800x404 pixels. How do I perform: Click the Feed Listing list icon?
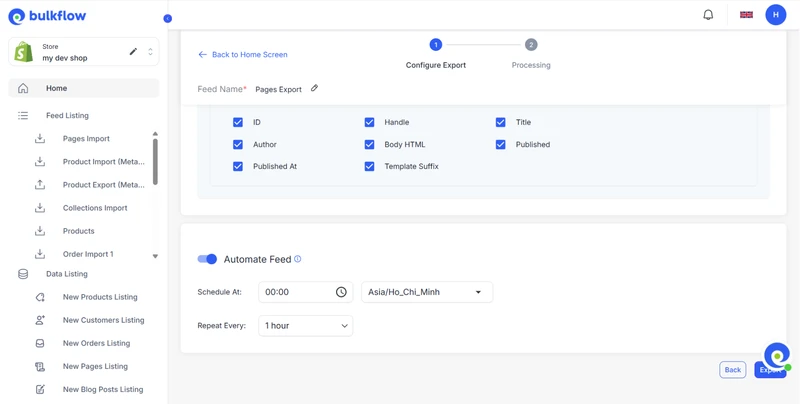coord(23,116)
